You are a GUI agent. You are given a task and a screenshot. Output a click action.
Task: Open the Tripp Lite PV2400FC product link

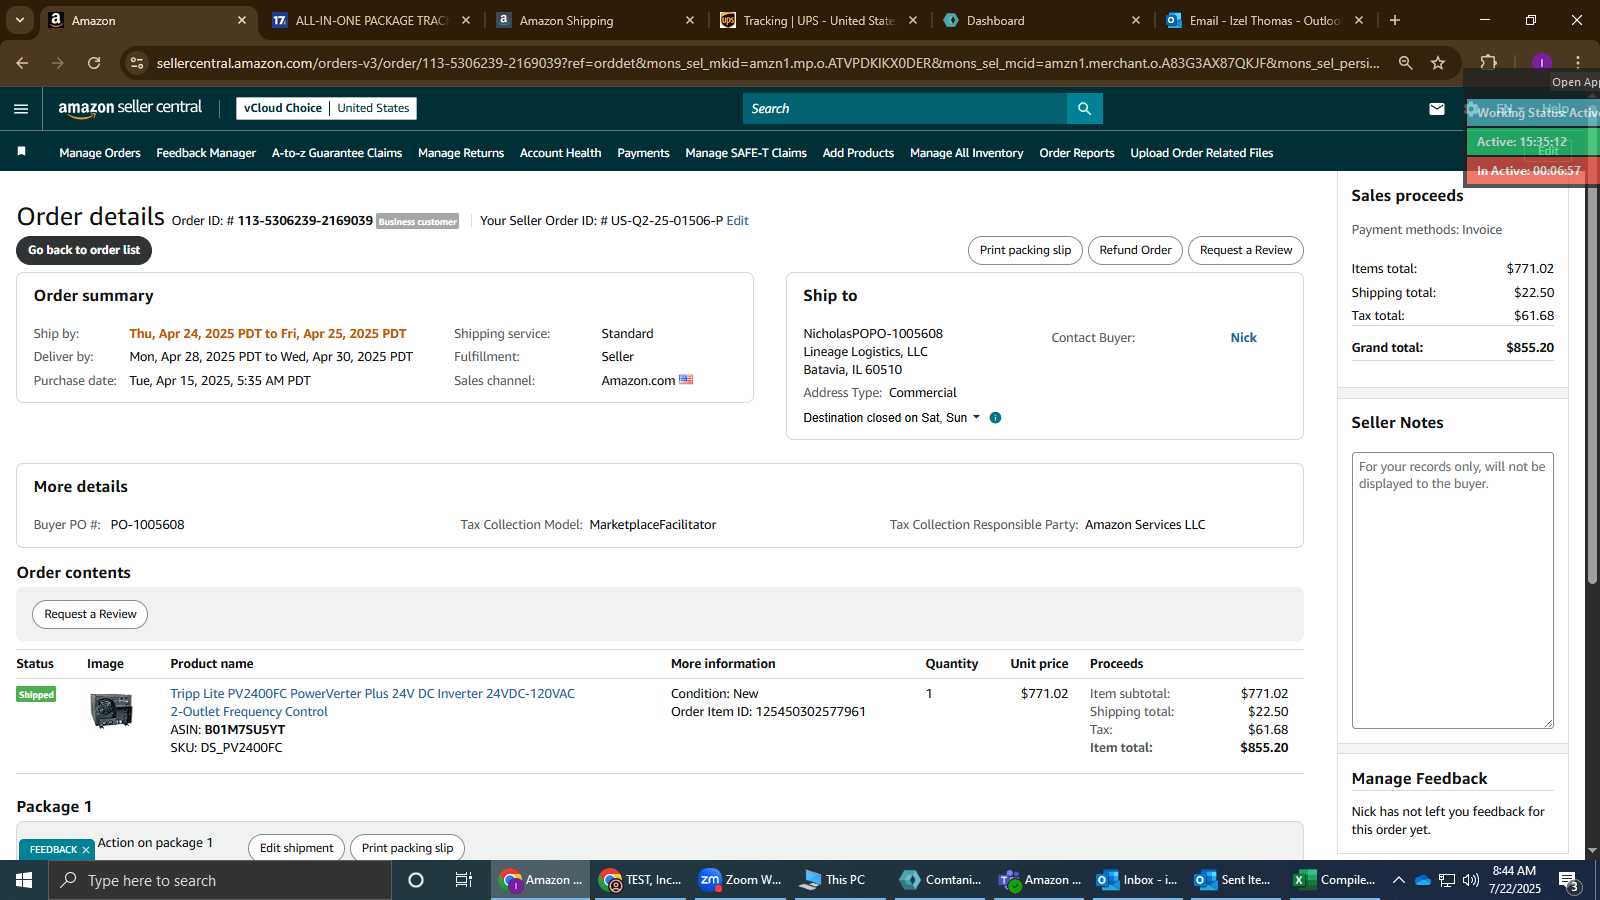(372, 703)
